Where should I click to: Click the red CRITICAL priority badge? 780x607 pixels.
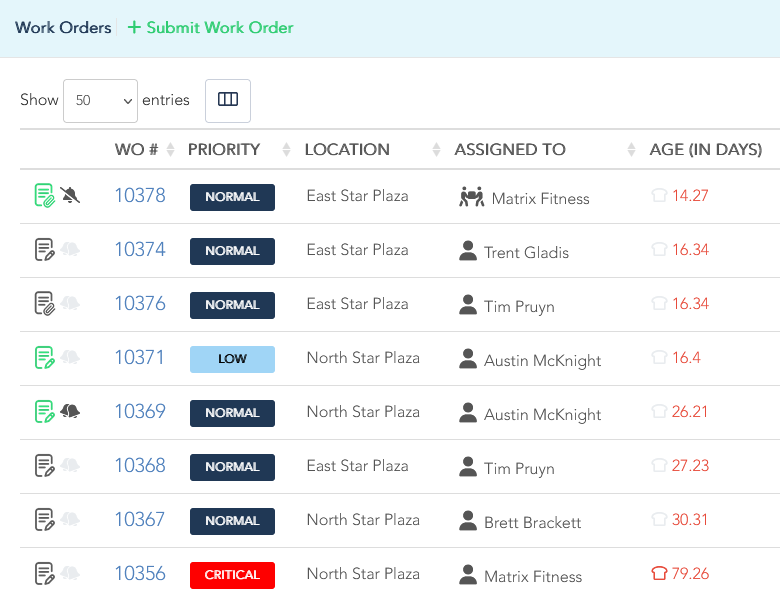point(232,575)
